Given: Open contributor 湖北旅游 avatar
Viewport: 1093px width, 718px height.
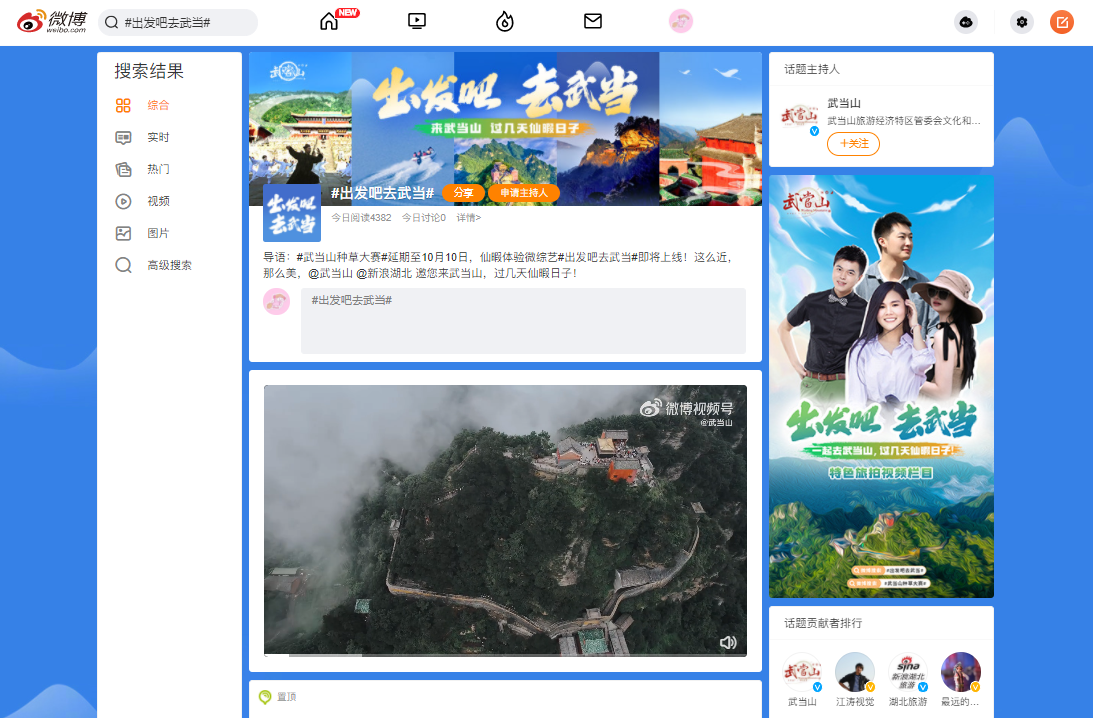Looking at the screenshot, I should pos(908,672).
